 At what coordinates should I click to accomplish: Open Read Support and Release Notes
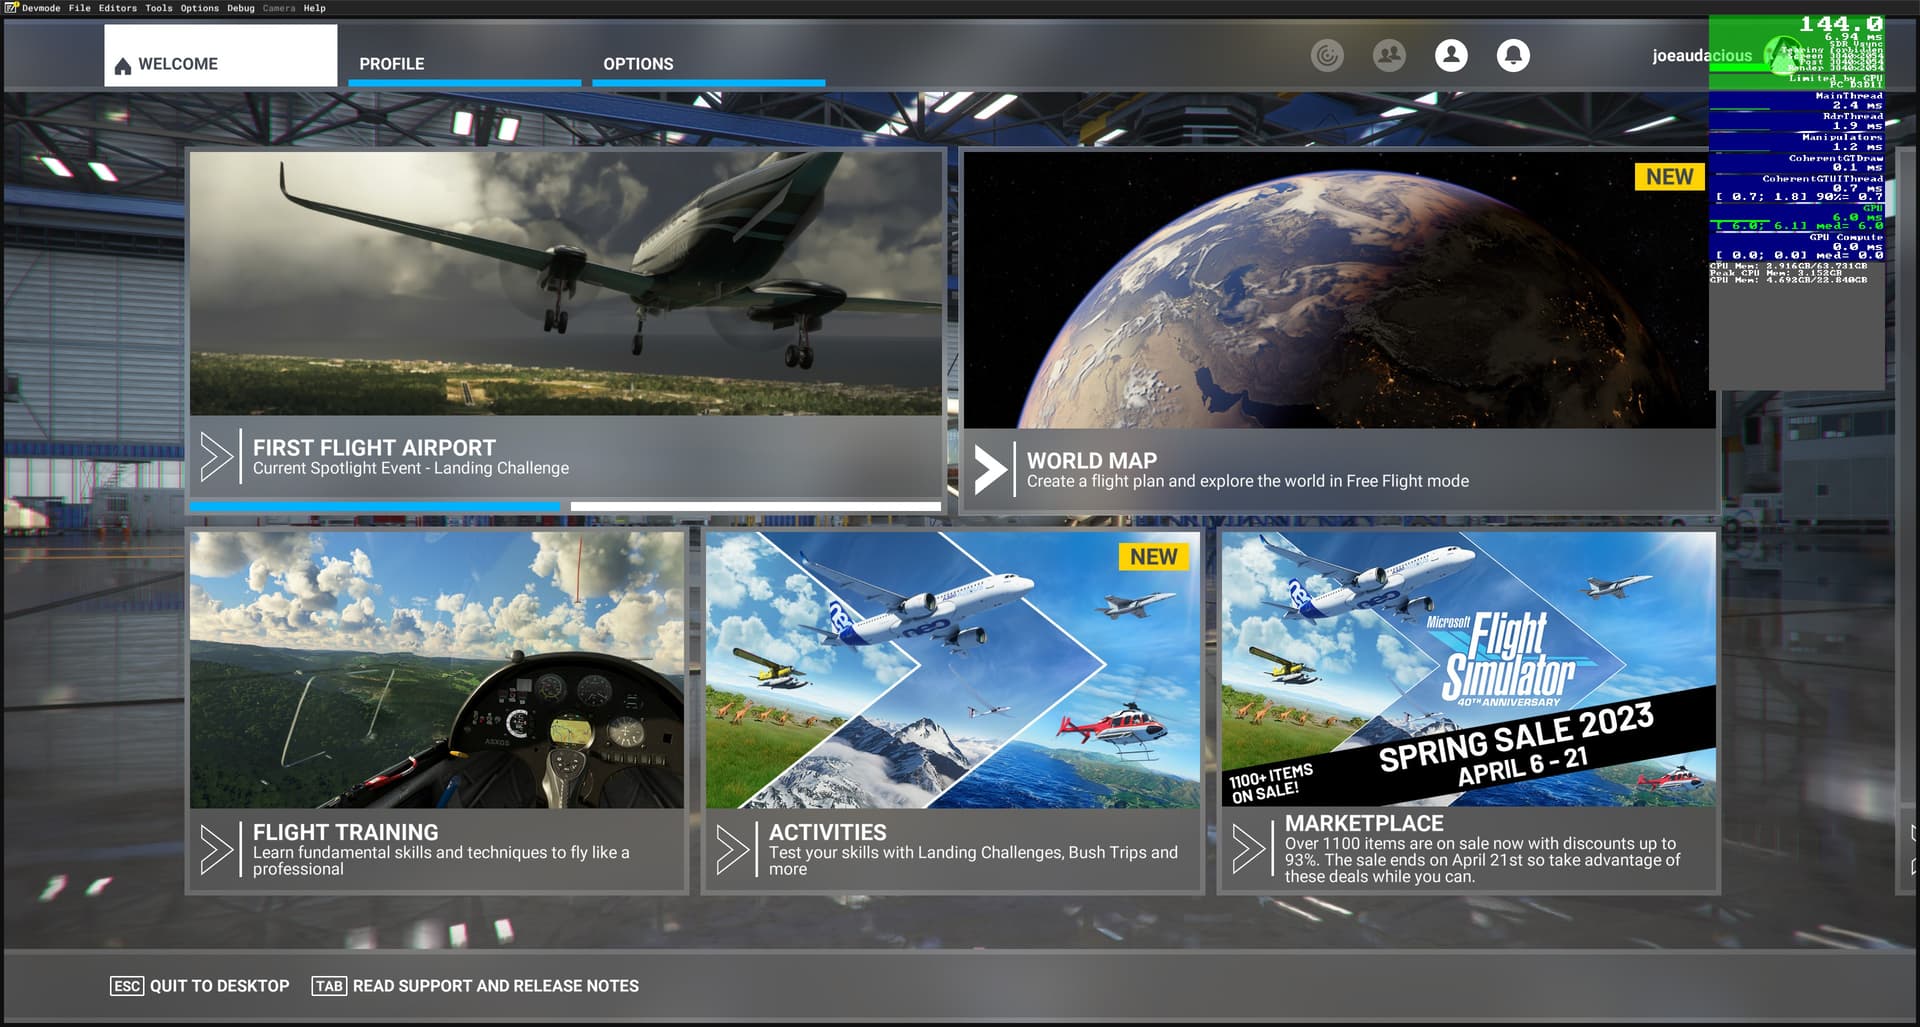pyautogui.click(x=476, y=986)
